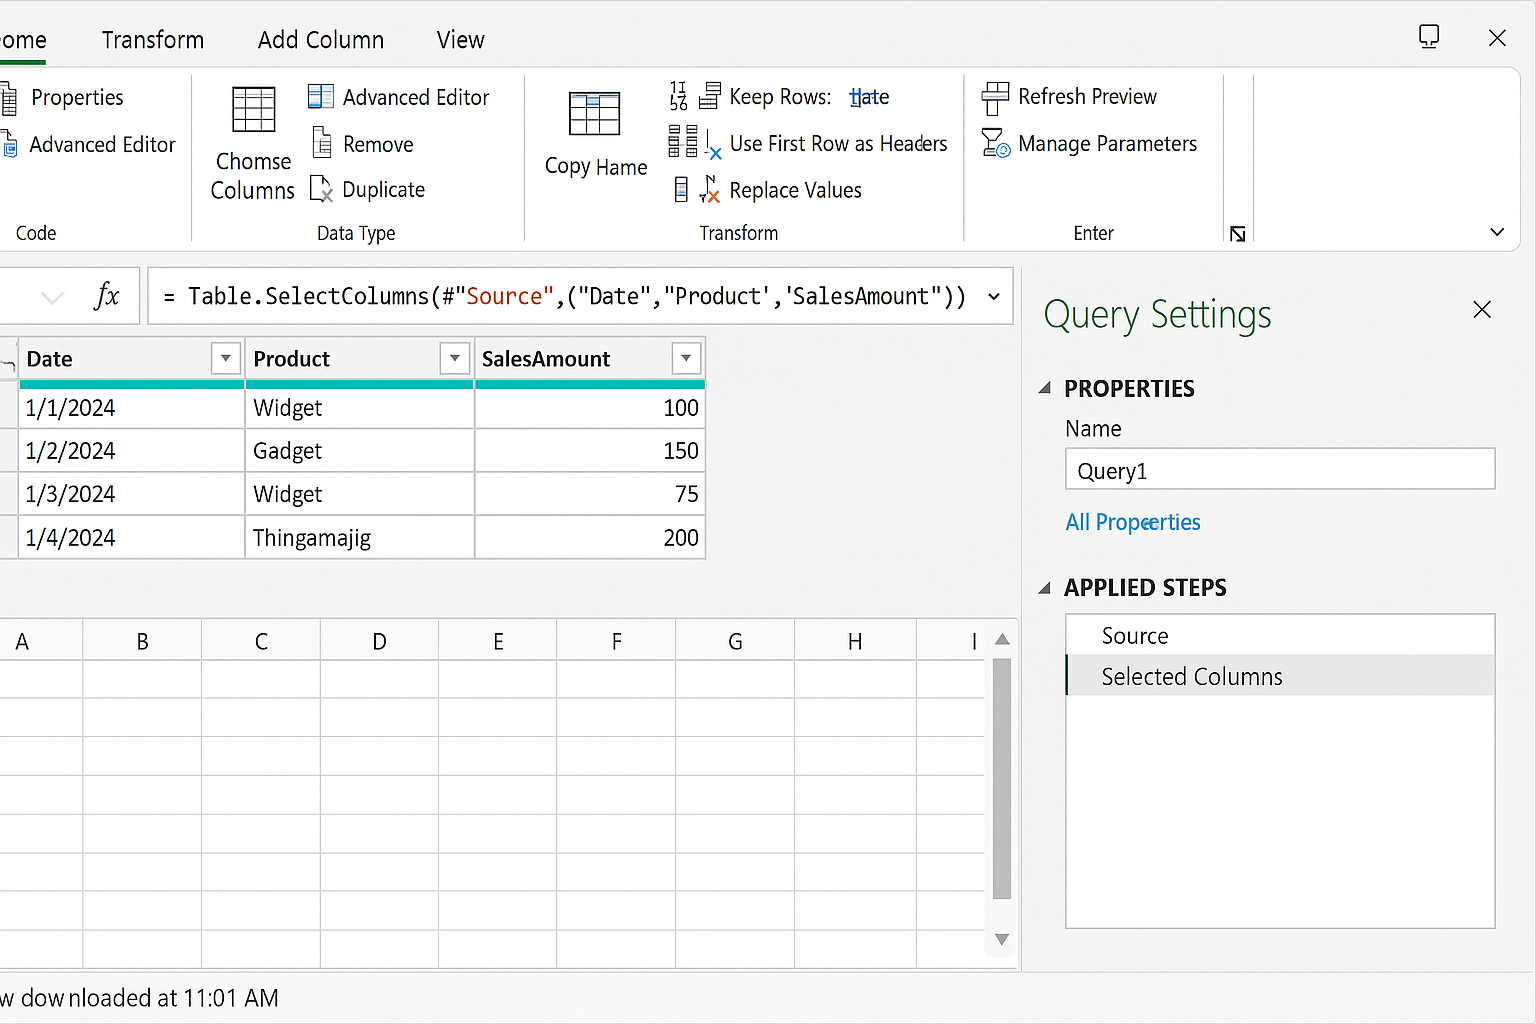Click the window restore icon at top right

coord(1429,37)
